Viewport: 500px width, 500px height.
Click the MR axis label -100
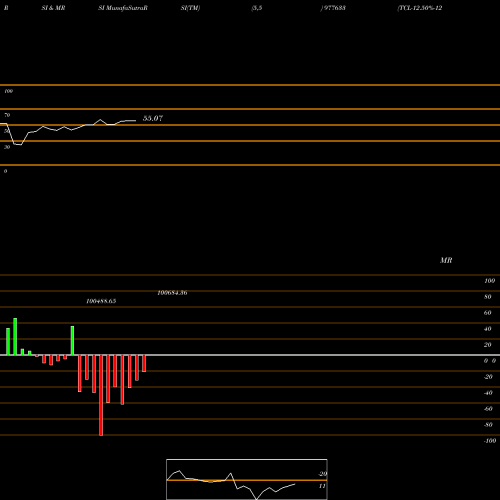tap(490, 441)
